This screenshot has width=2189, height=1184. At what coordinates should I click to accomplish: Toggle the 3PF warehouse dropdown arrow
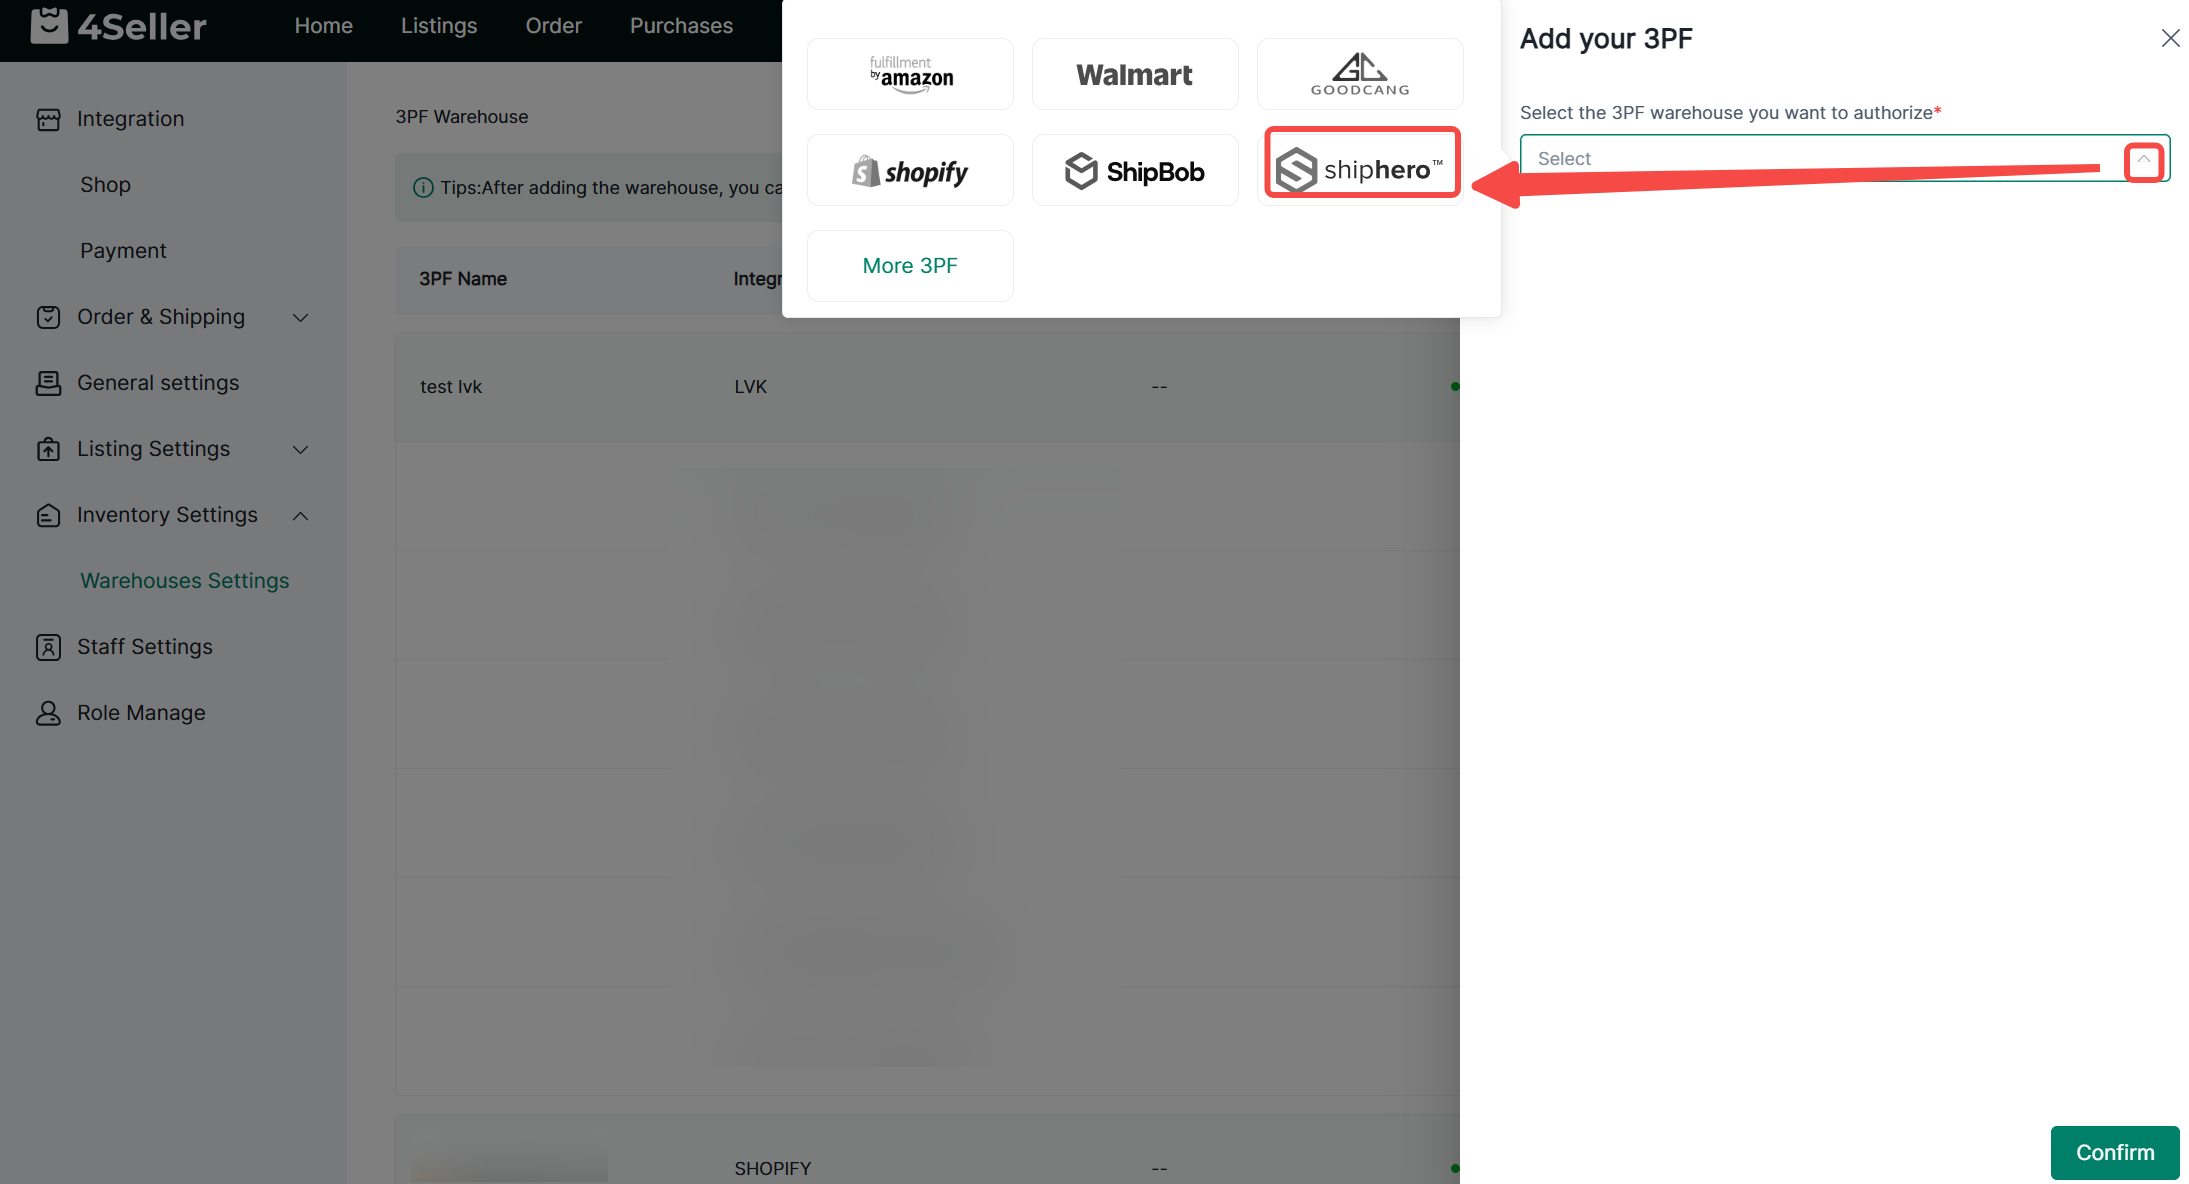coord(2143,159)
